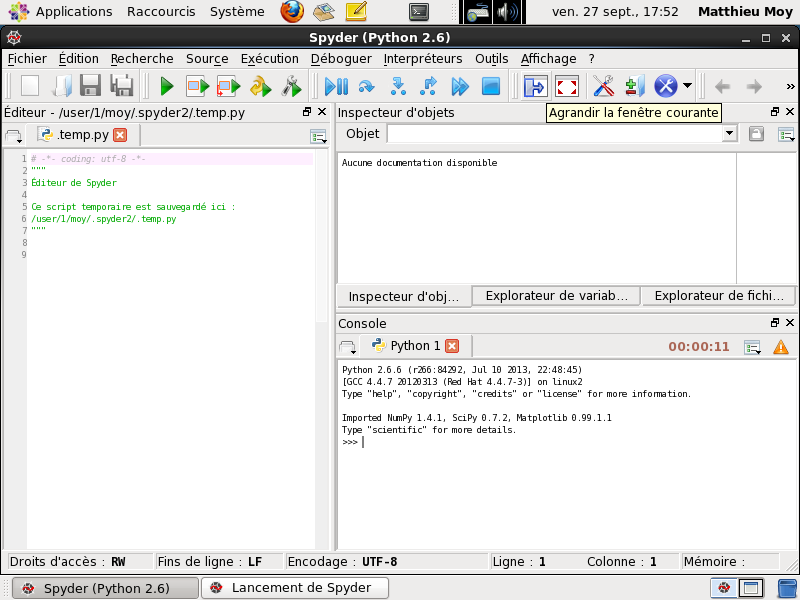
Task: Close the Python 1 console tab
Action: click(x=452, y=346)
